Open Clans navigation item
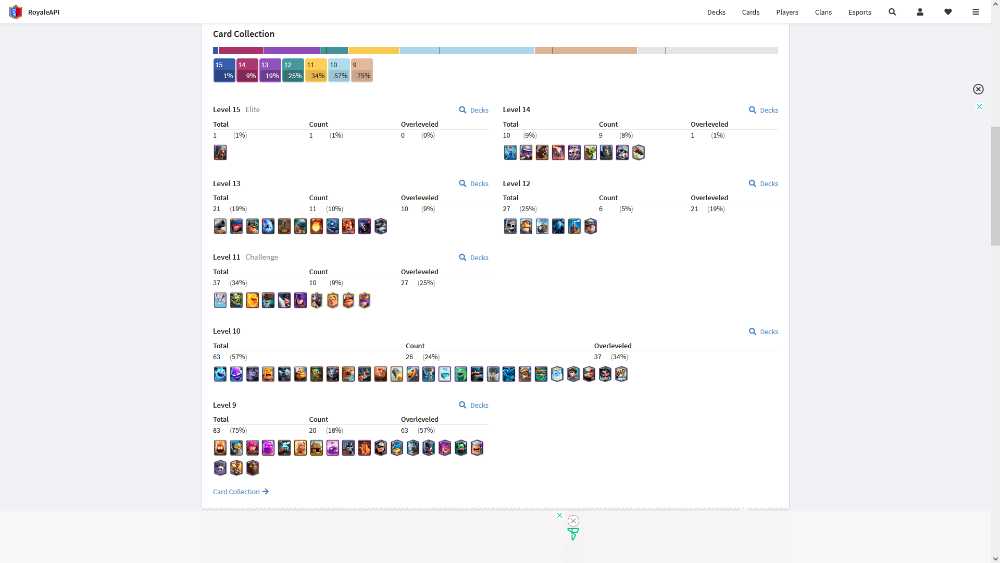The image size is (1000, 563). point(823,12)
